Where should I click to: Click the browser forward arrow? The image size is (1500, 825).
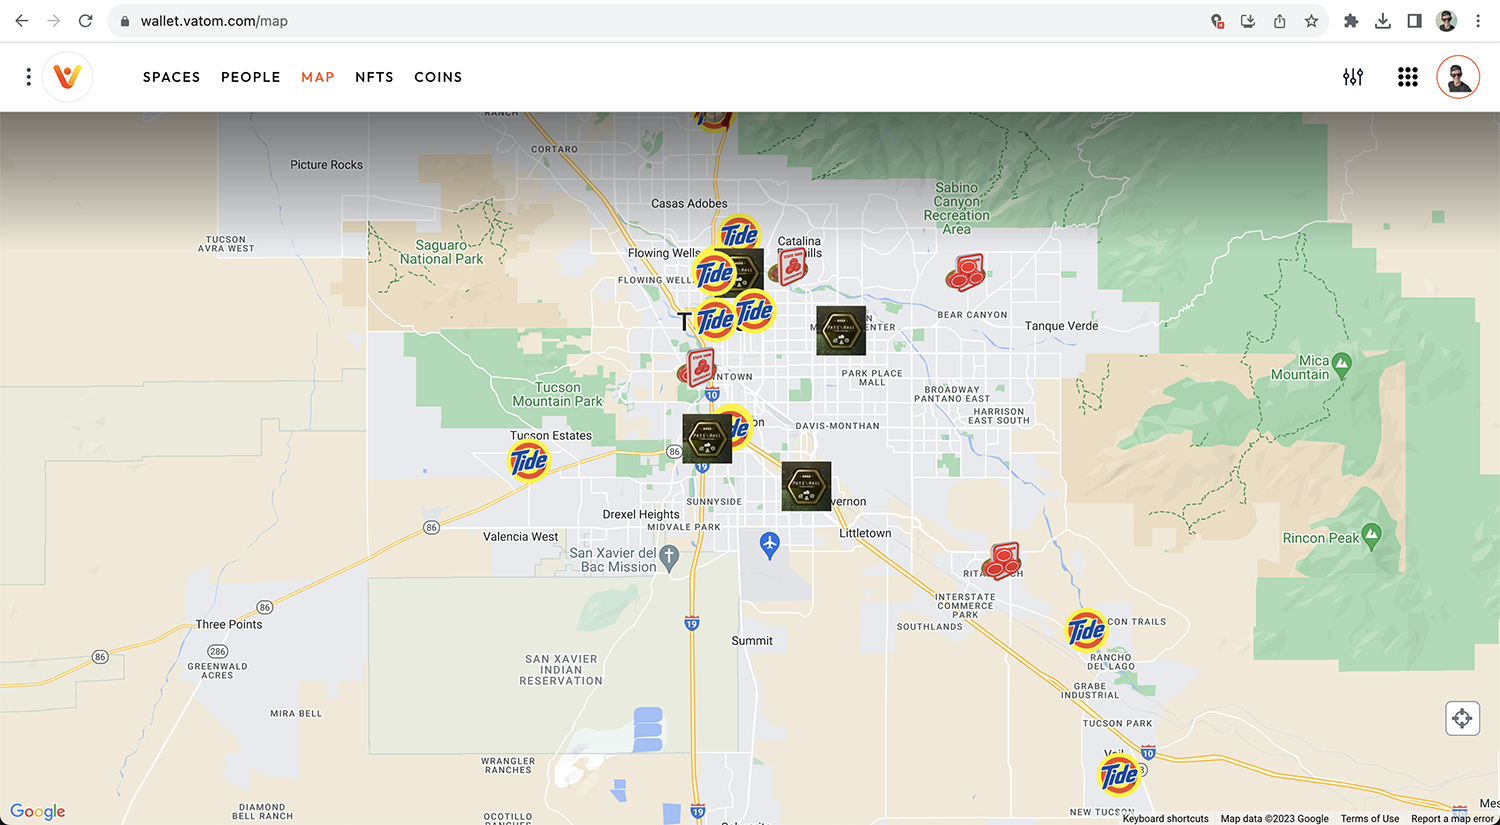[54, 21]
